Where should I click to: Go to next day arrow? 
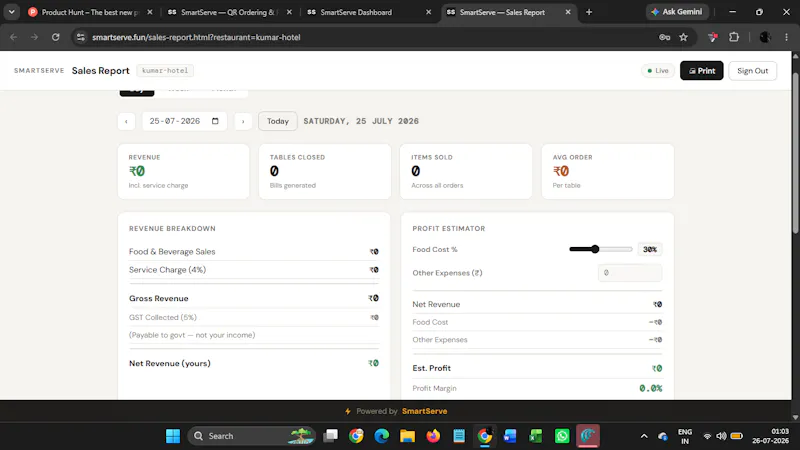coord(243,121)
